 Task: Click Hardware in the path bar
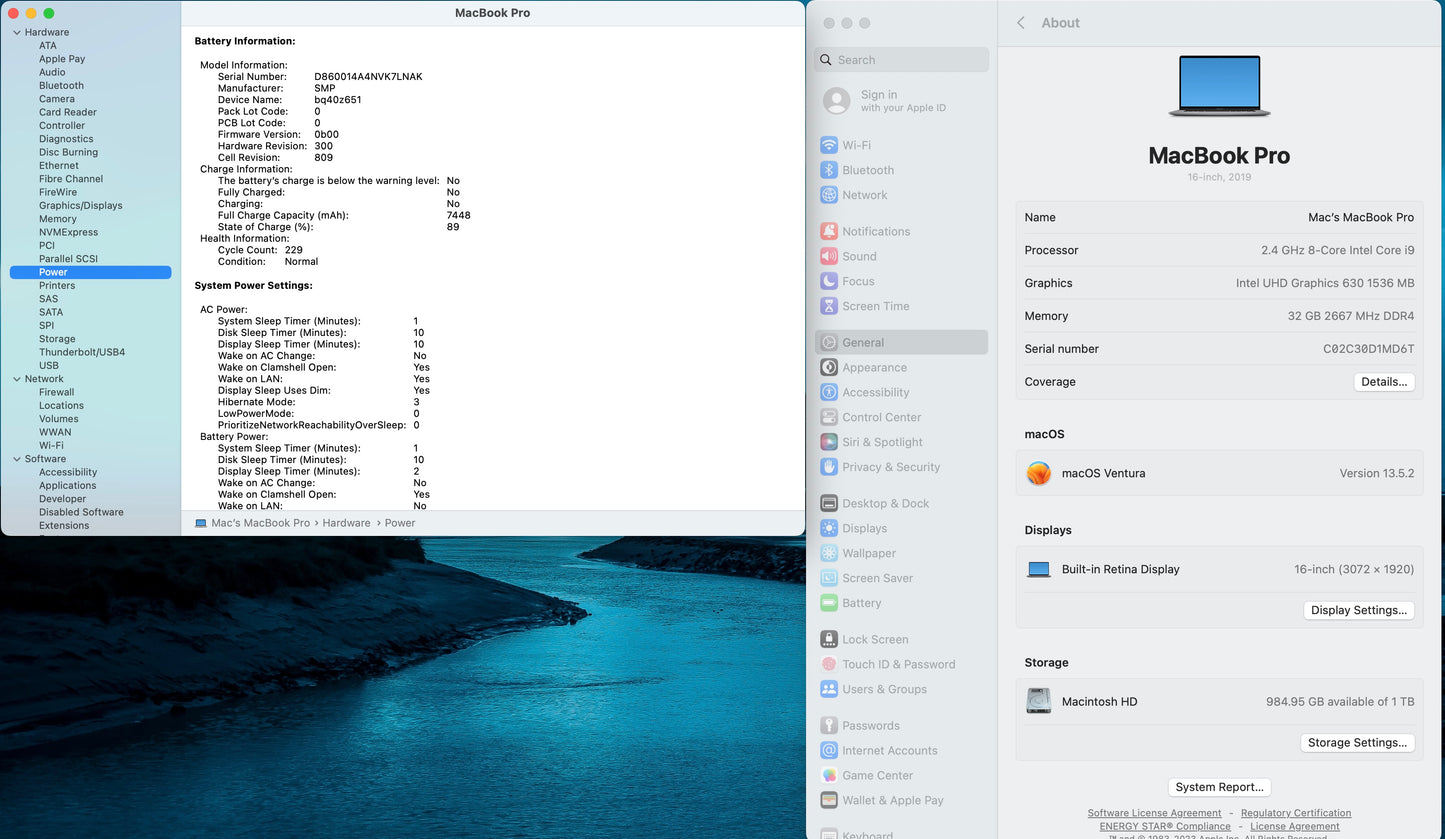coord(346,523)
